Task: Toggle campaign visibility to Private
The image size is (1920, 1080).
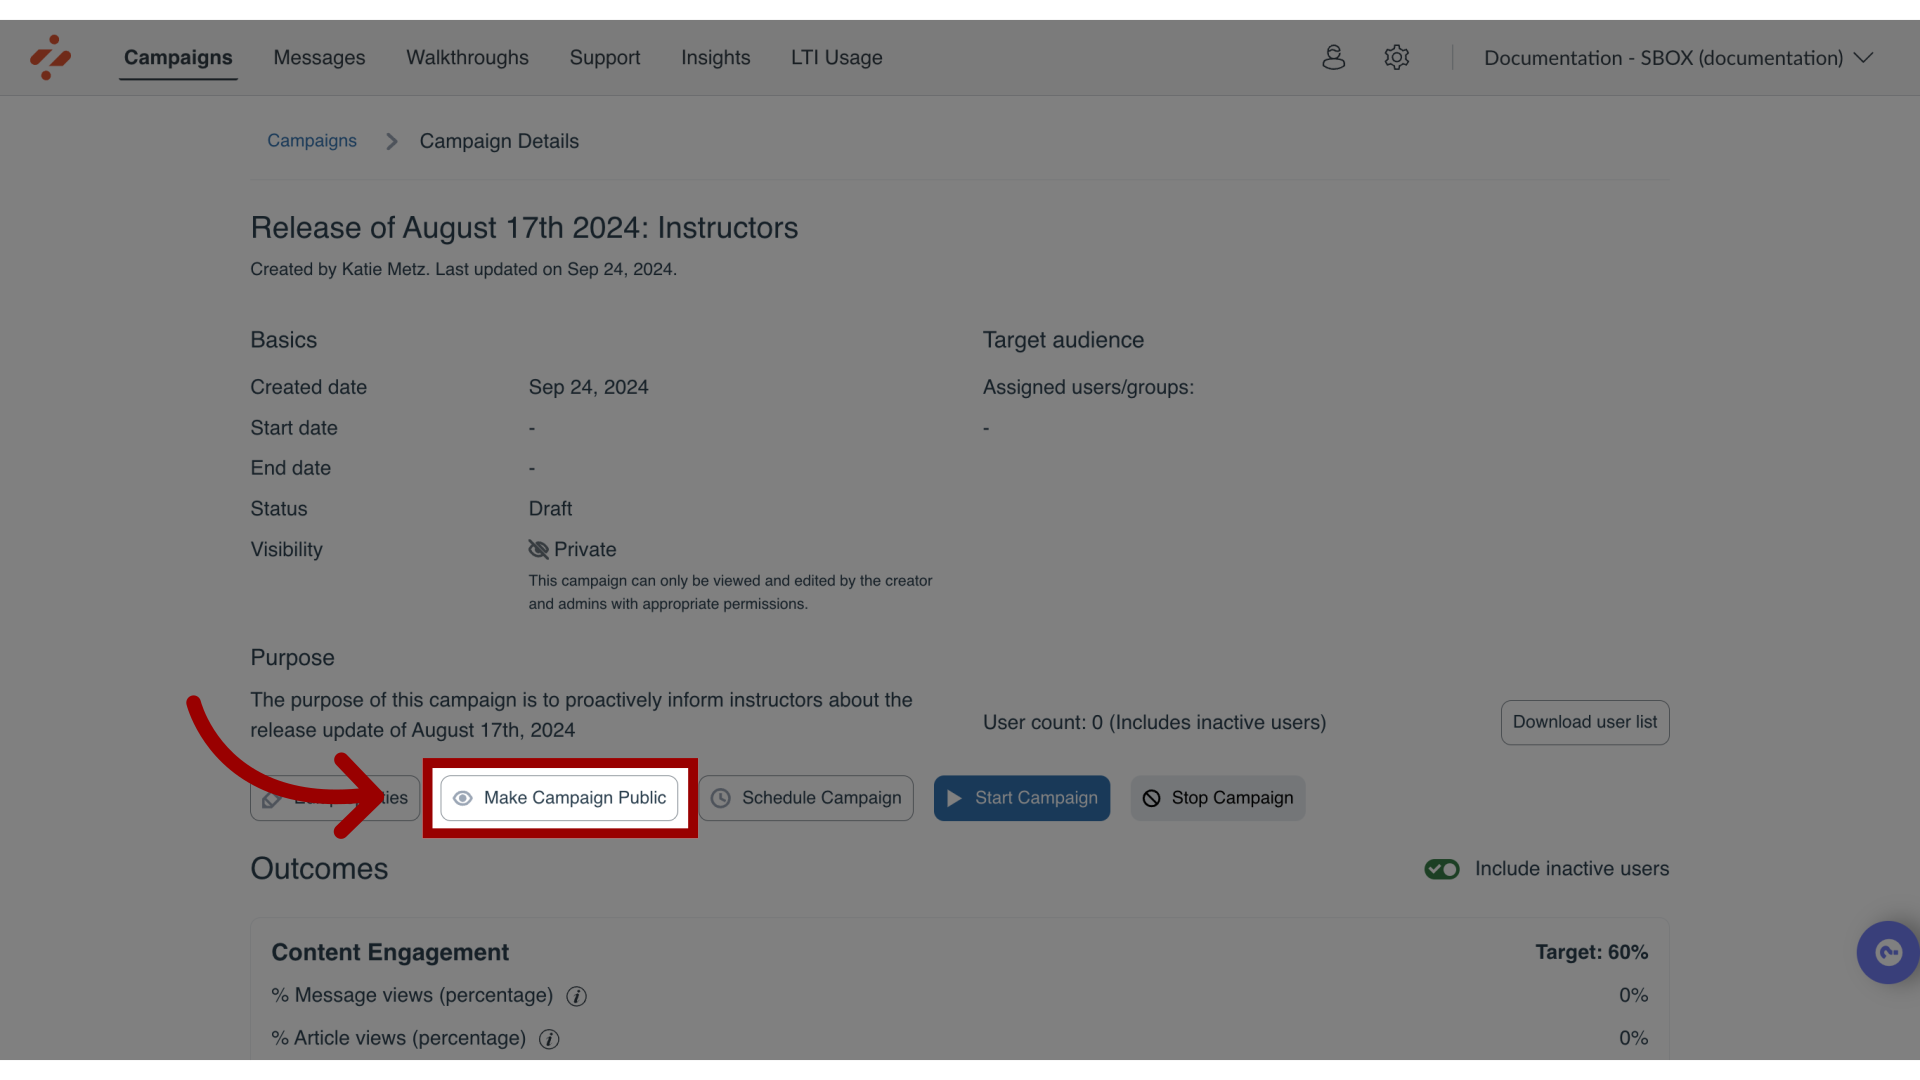Action: [x=559, y=796]
